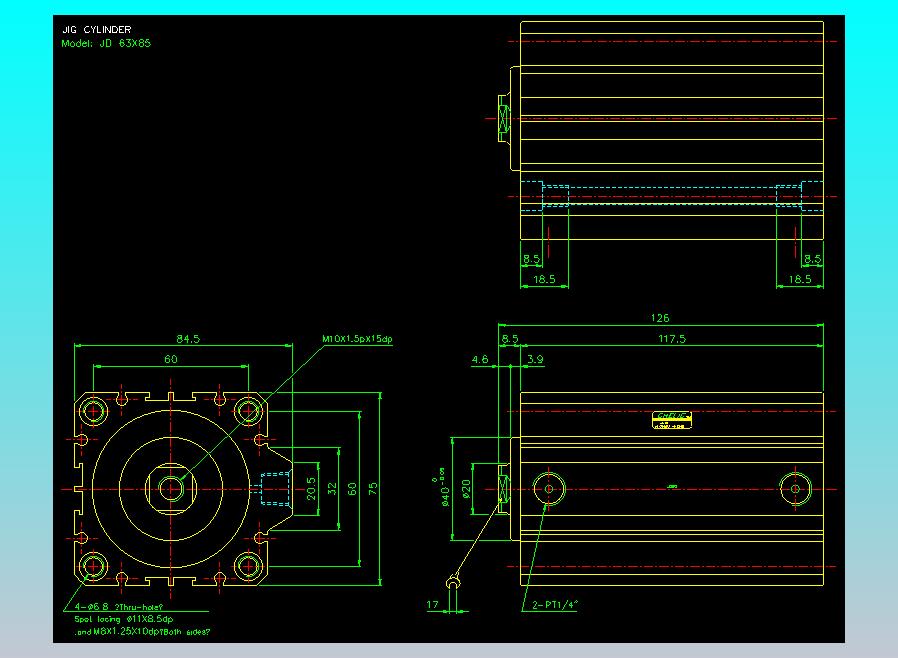The width and height of the screenshot is (898, 658).
Task: Click the "ø20" rod diameter text
Action: coord(466,488)
